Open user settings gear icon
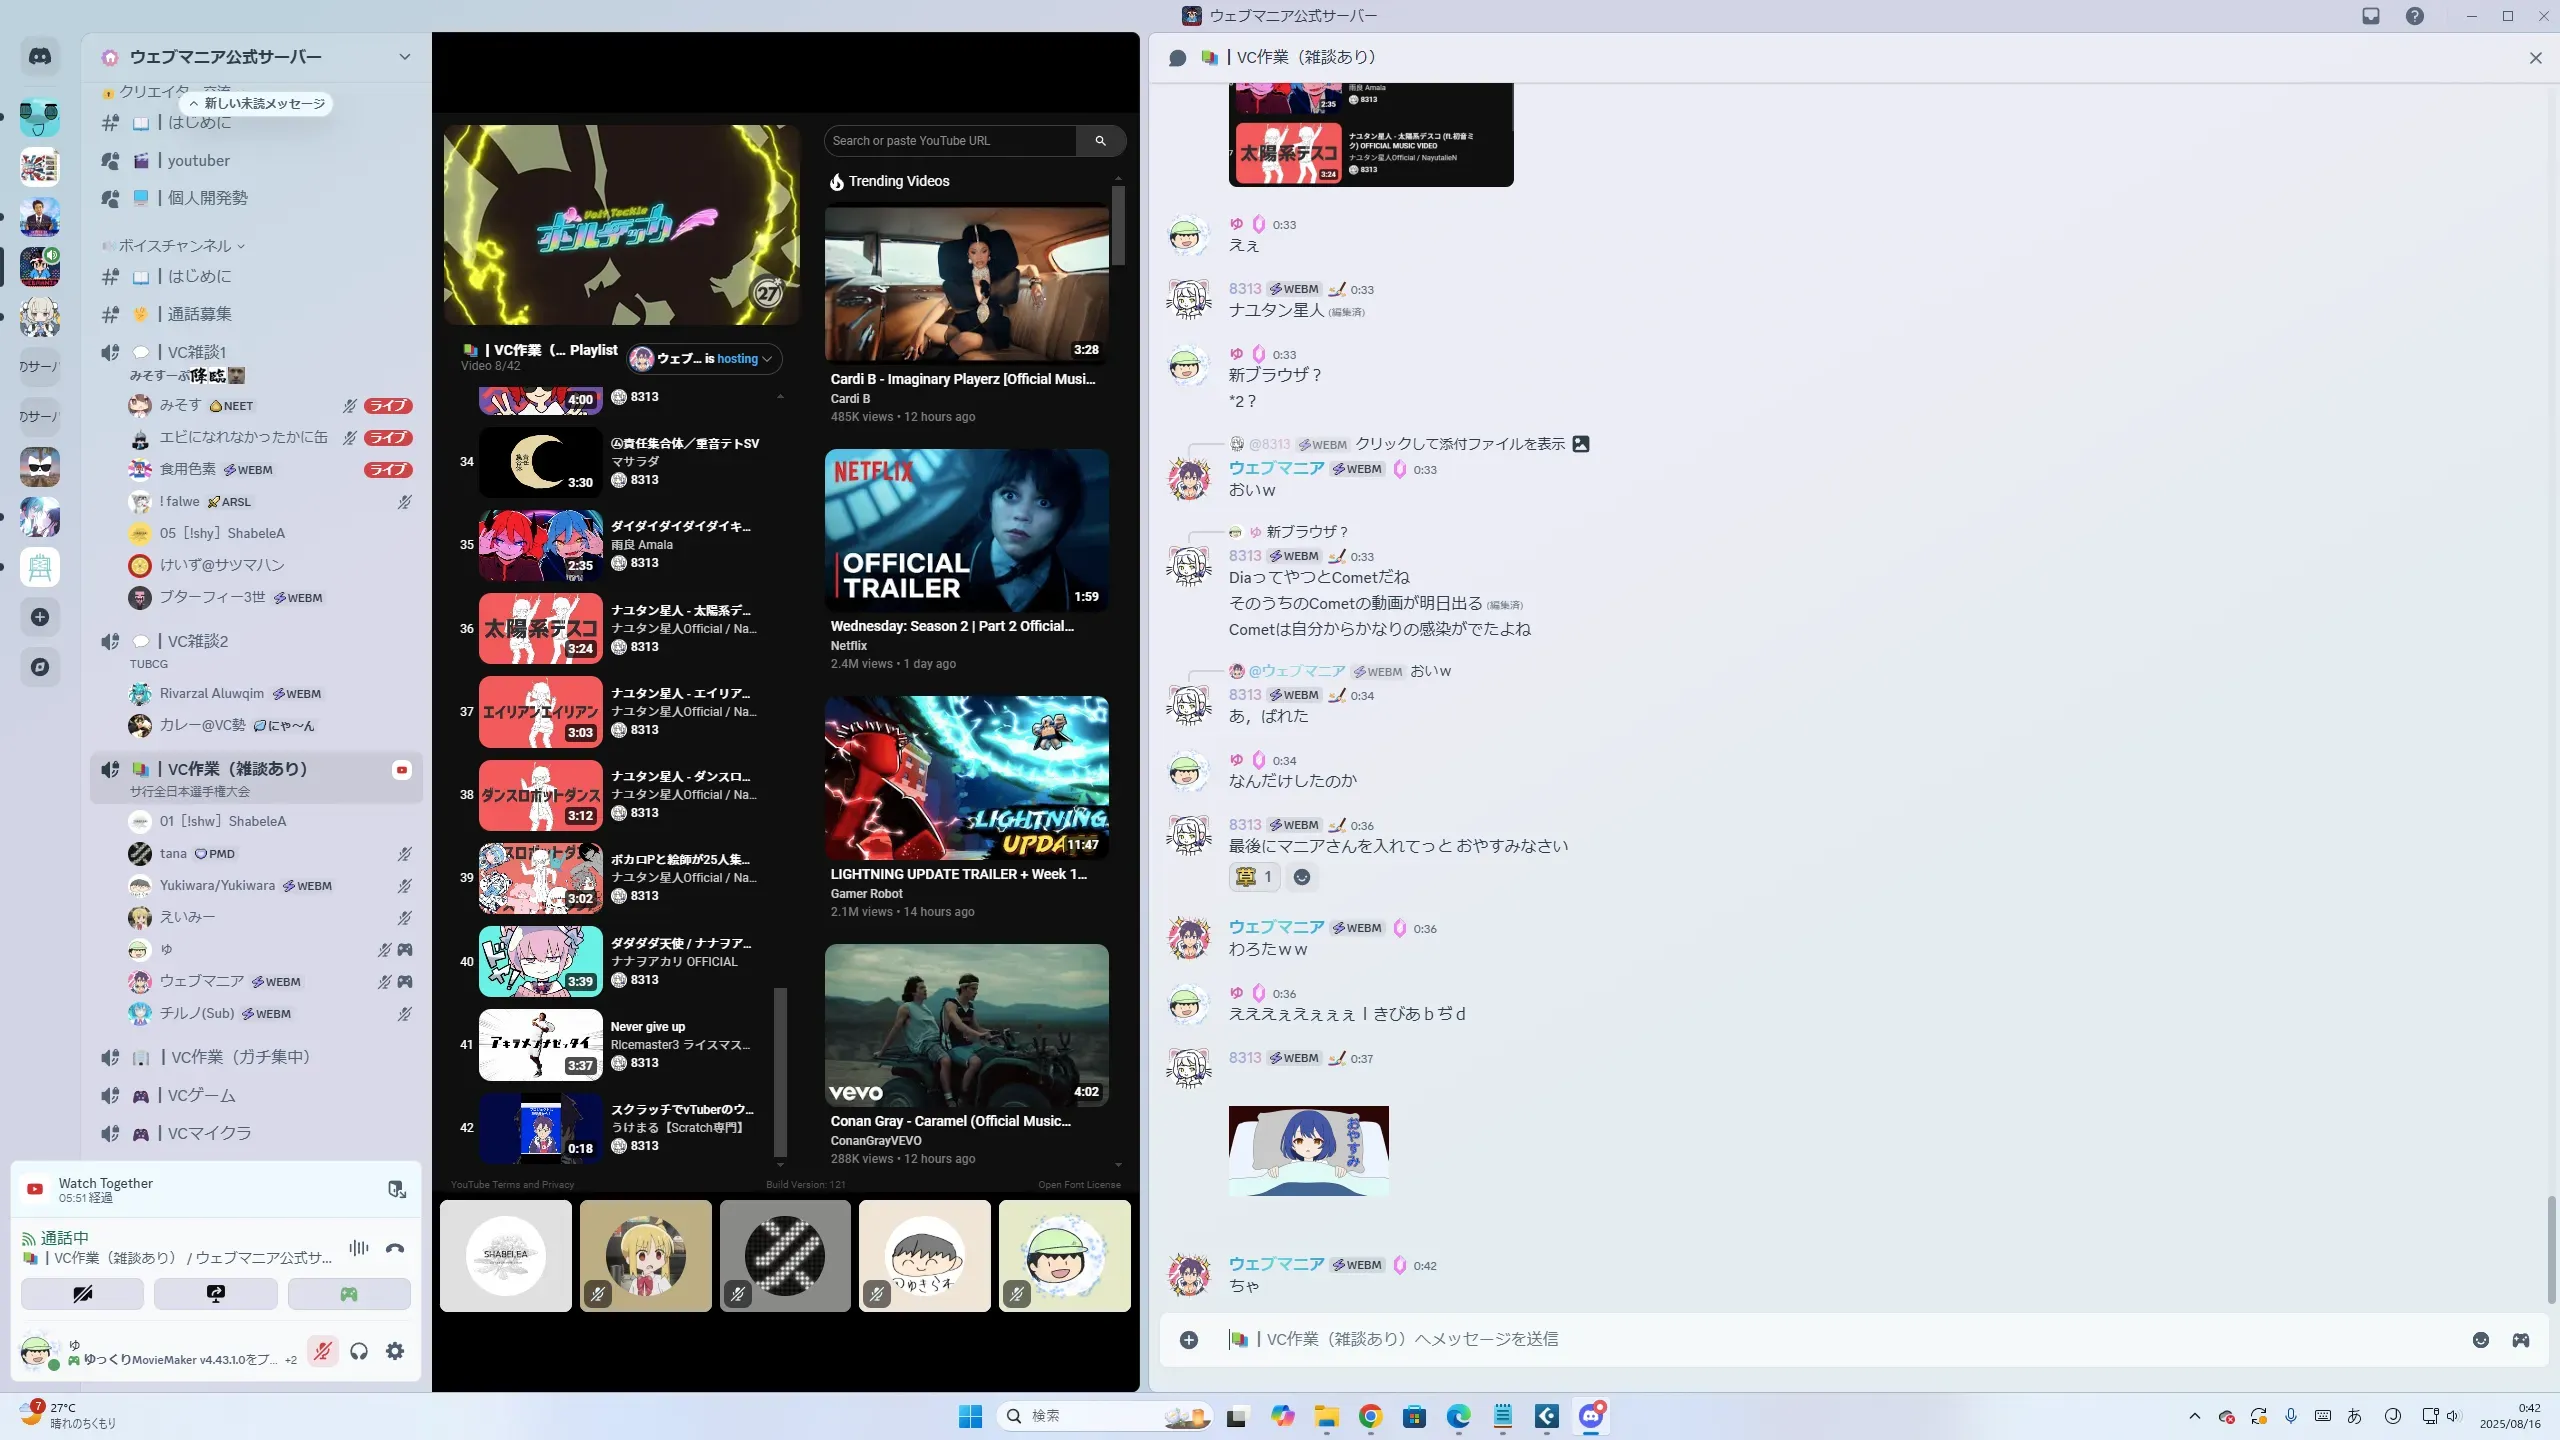2560x1440 pixels. tap(395, 1351)
